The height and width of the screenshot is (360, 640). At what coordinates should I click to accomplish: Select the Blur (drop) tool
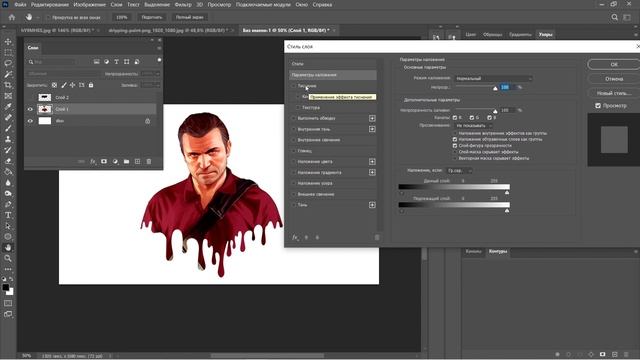(8, 182)
